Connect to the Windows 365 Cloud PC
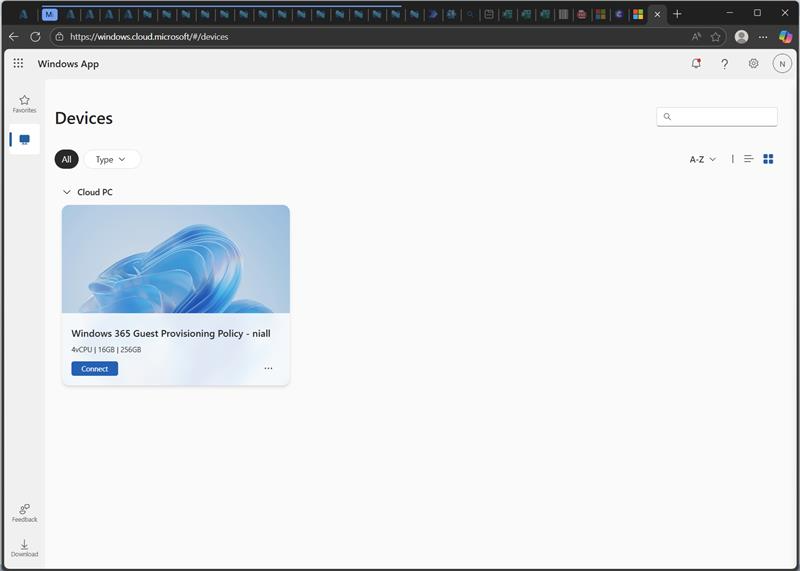 [94, 368]
